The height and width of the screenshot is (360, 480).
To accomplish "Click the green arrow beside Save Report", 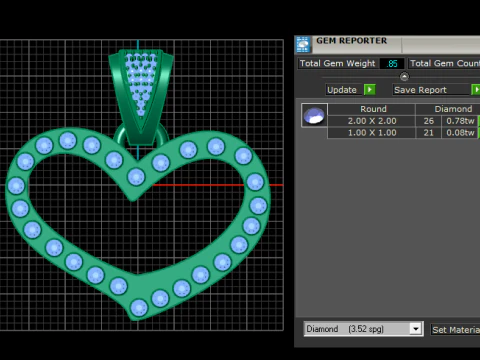I will (x=476, y=90).
